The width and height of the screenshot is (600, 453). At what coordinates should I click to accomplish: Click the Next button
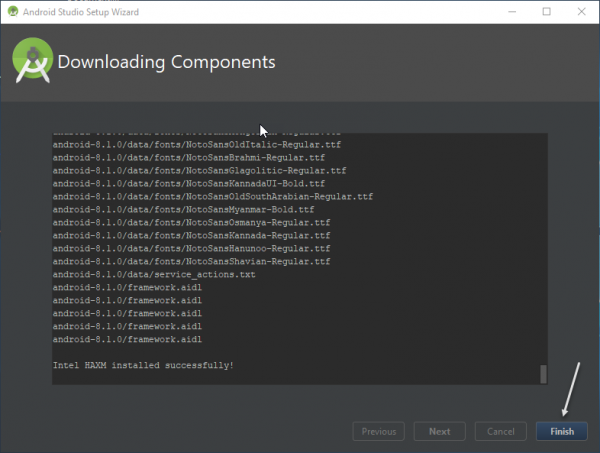click(x=439, y=431)
